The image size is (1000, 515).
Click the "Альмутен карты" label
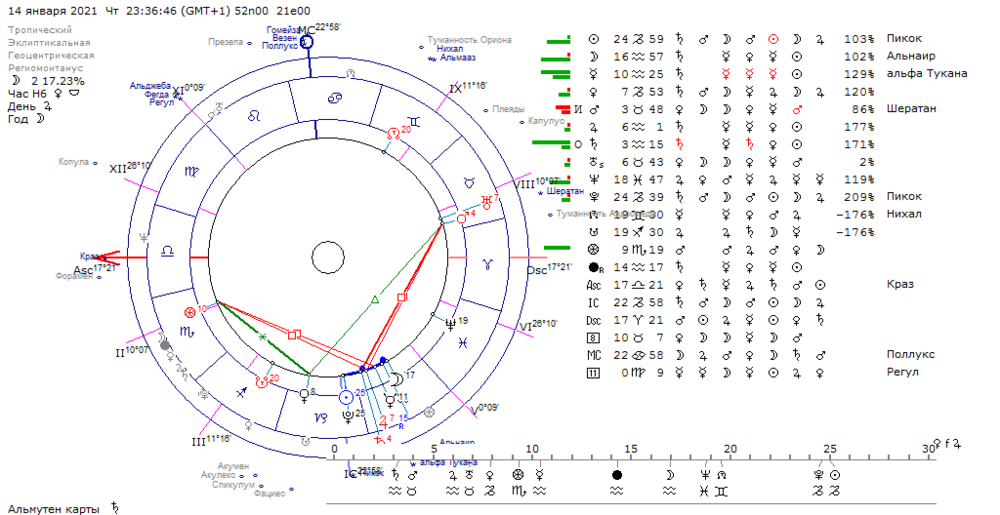tap(54, 509)
